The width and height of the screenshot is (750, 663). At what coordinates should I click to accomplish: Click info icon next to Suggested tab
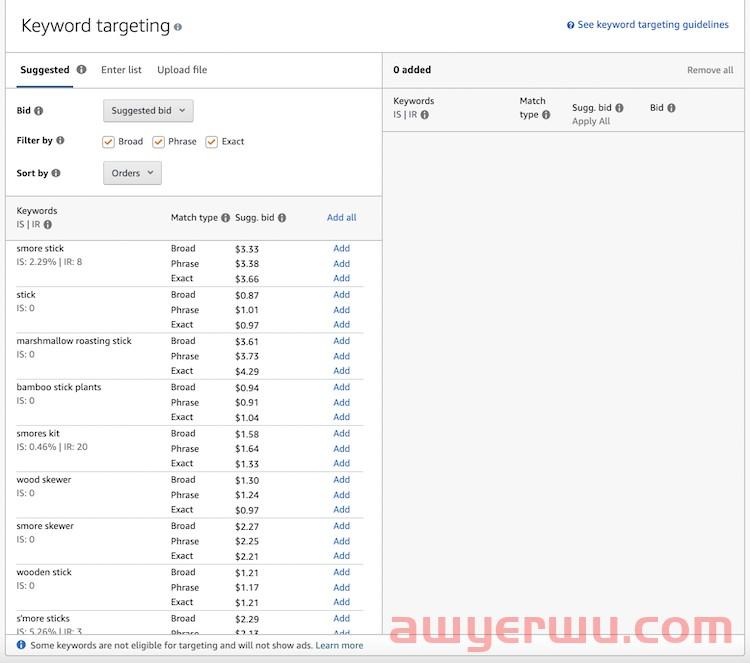pyautogui.click(x=82, y=69)
